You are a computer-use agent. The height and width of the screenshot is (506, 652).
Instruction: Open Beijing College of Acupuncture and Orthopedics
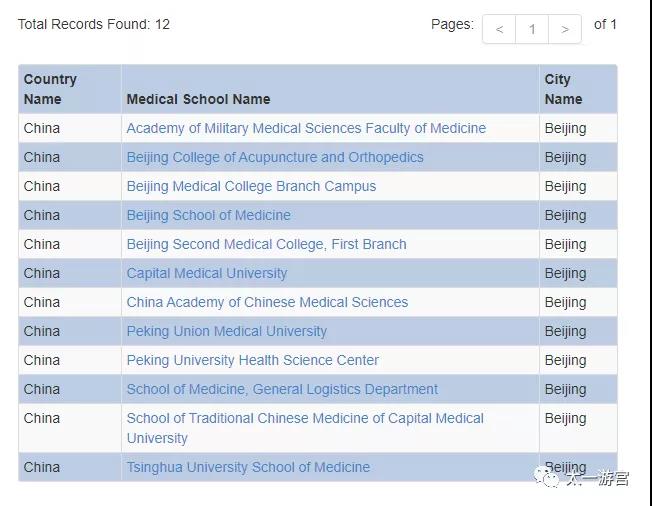click(x=275, y=157)
